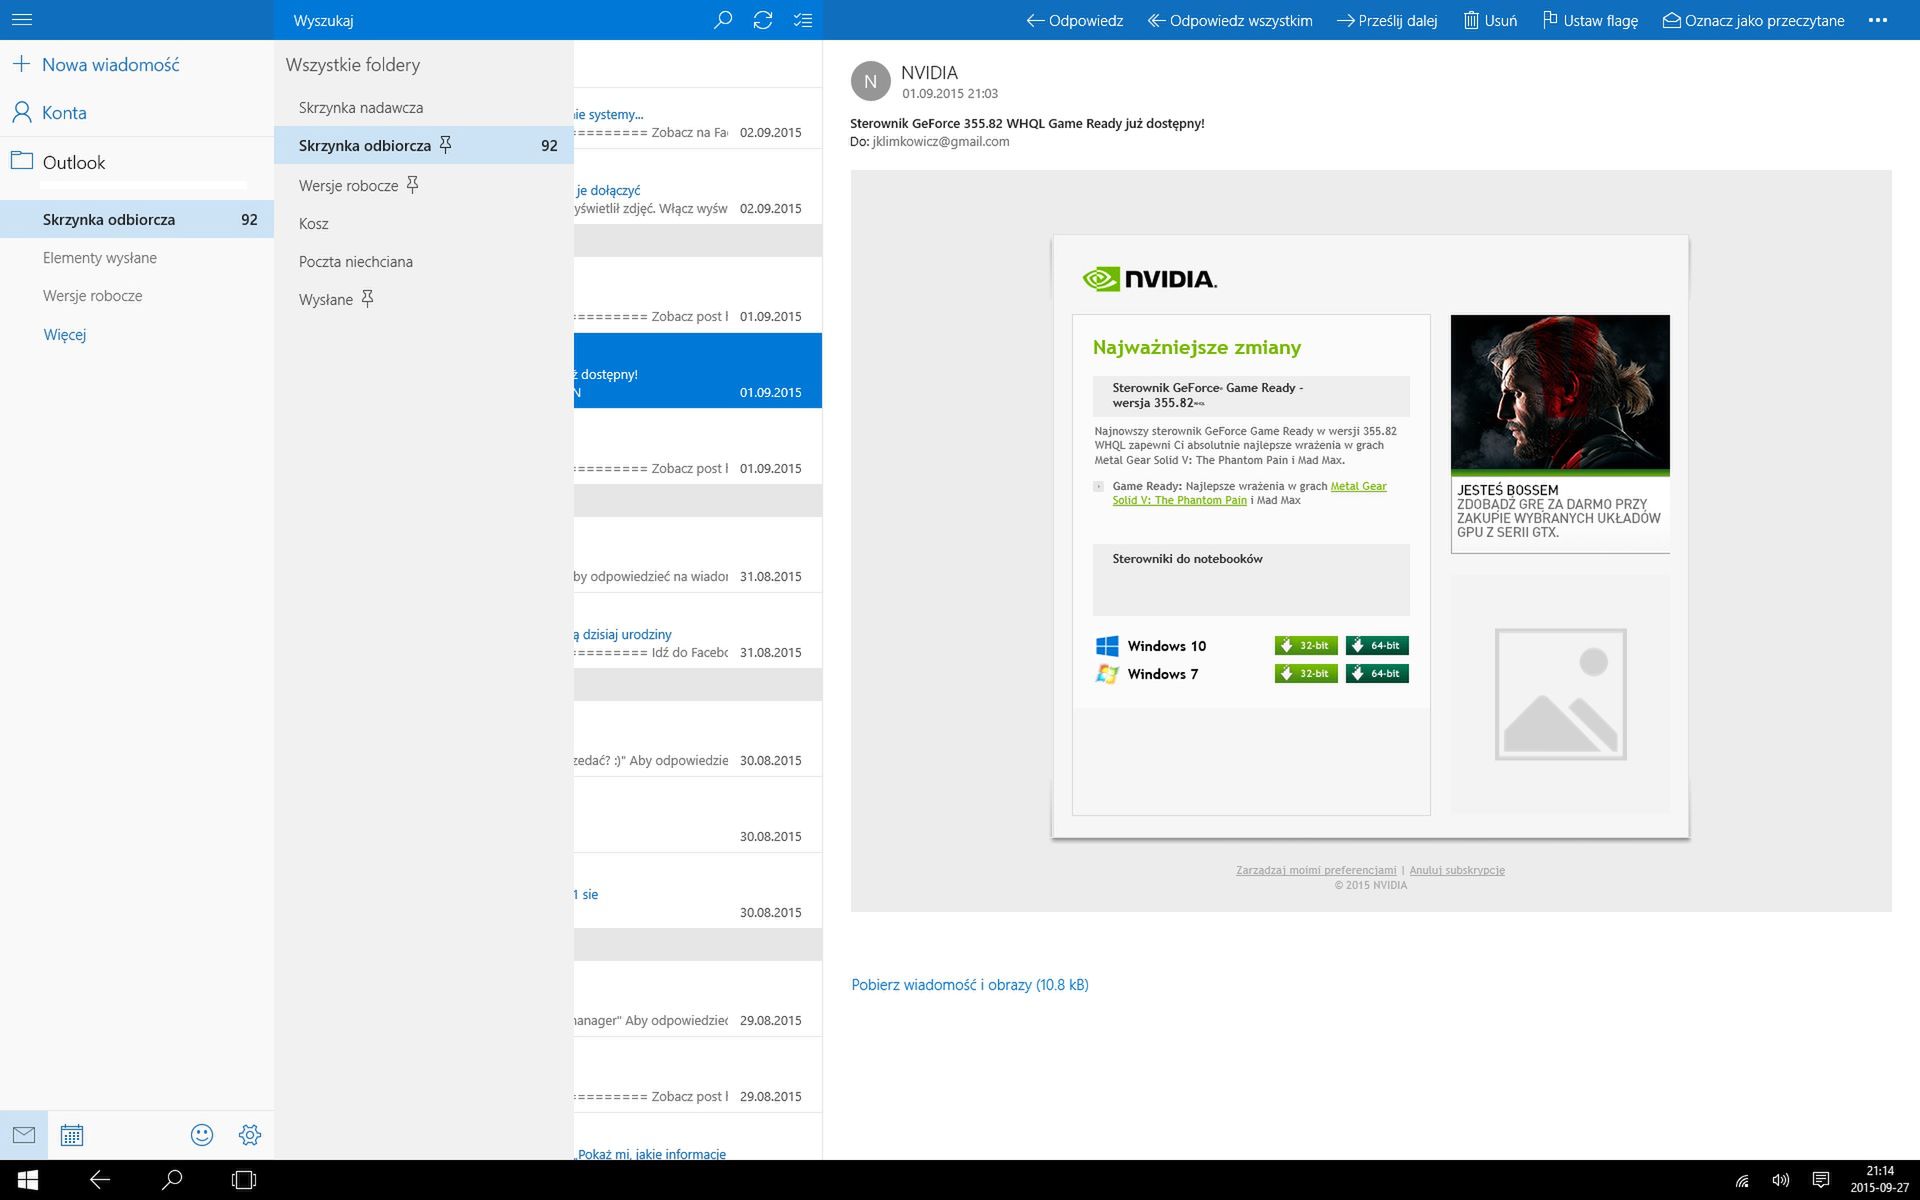
Task: Open Task View icon
Action: point(244,1180)
